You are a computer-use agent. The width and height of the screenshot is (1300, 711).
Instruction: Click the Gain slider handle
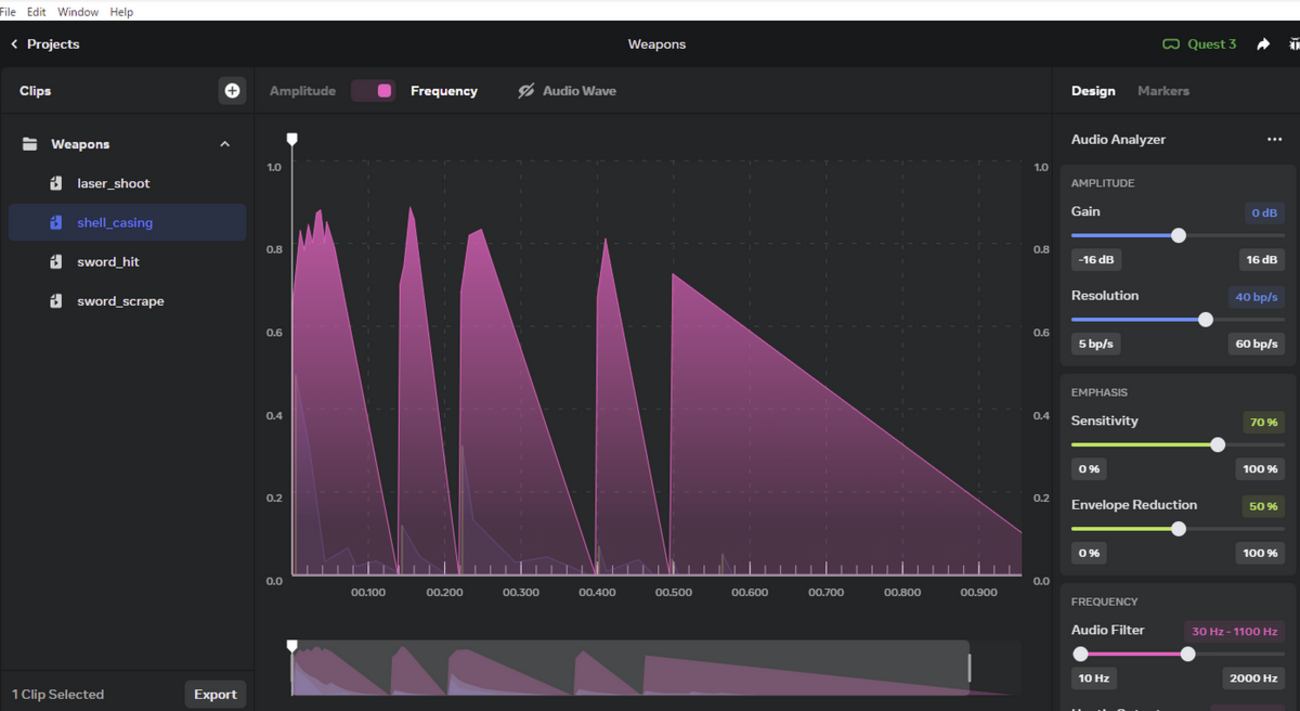[x=1178, y=236]
